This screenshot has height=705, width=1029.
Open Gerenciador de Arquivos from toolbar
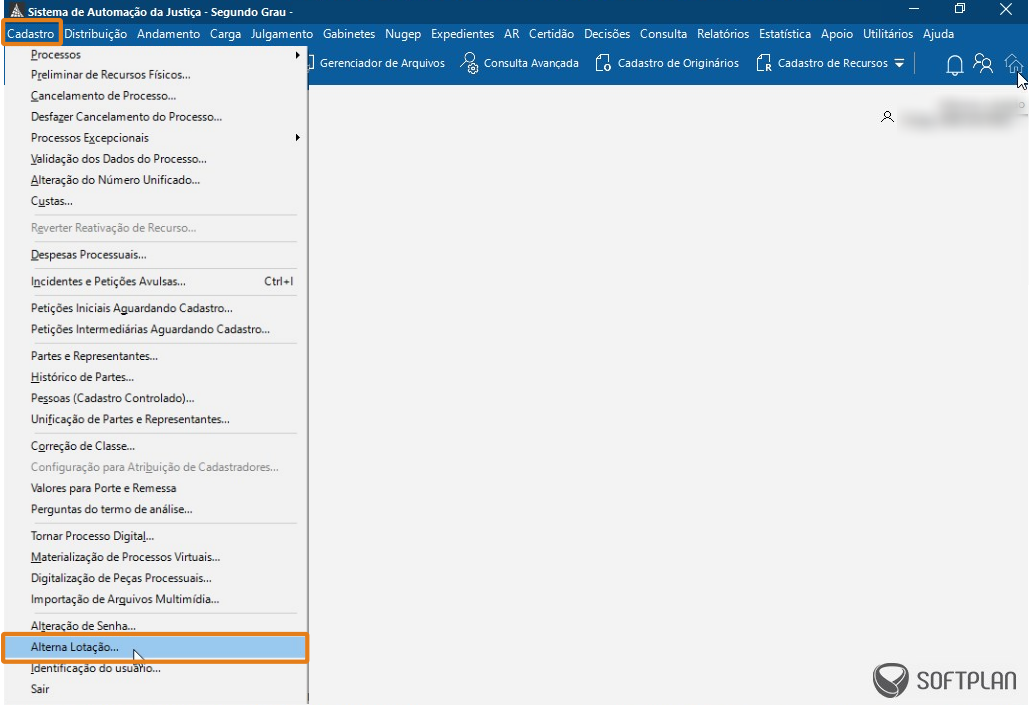click(x=382, y=63)
